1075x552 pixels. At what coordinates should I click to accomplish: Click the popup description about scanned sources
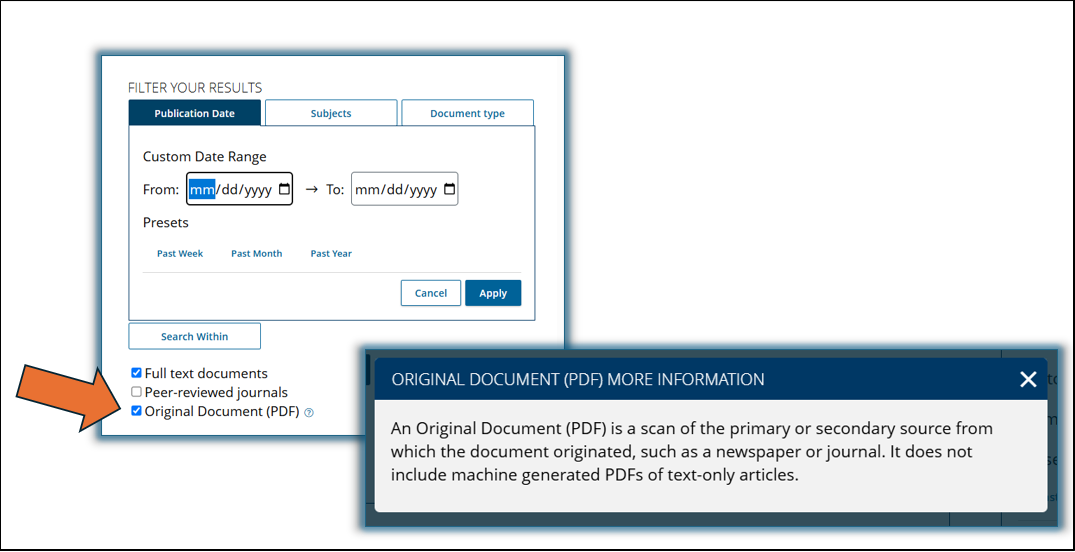coord(692,452)
